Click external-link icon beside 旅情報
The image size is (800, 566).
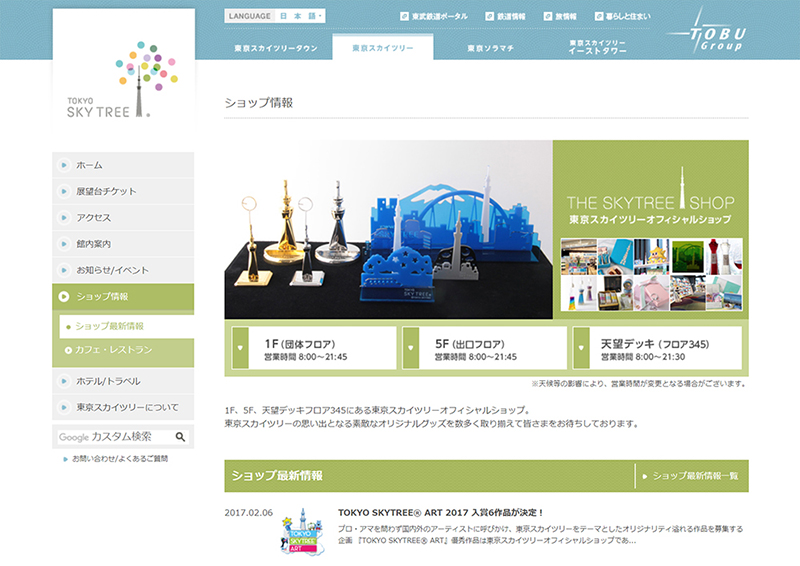tap(548, 17)
